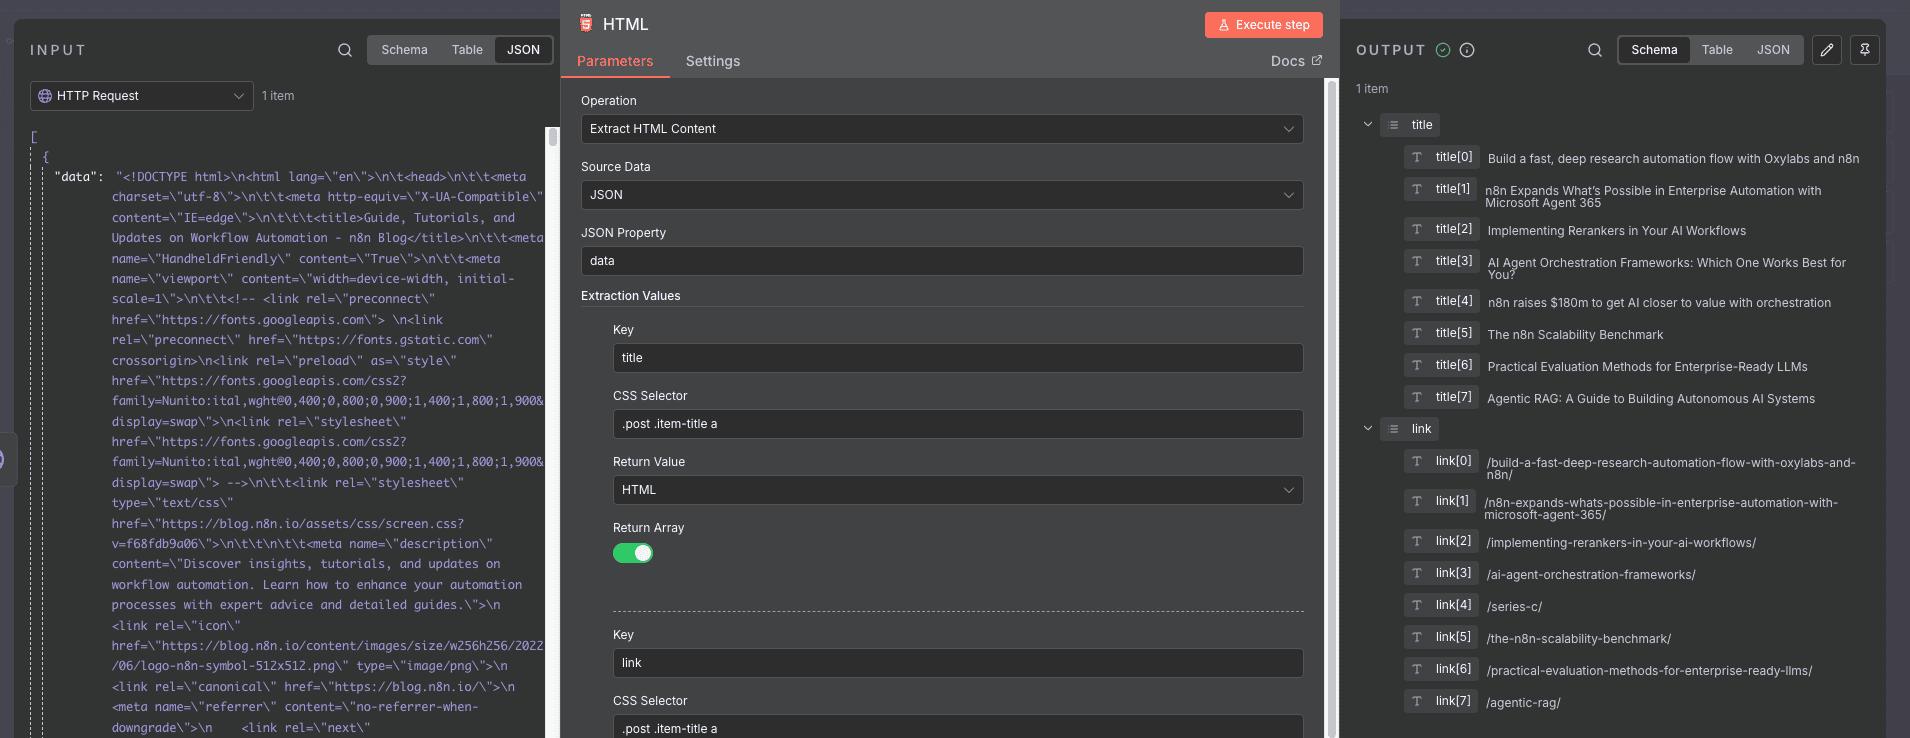Select the output Schema view
Viewport: 1910px width, 738px height.
point(1654,50)
